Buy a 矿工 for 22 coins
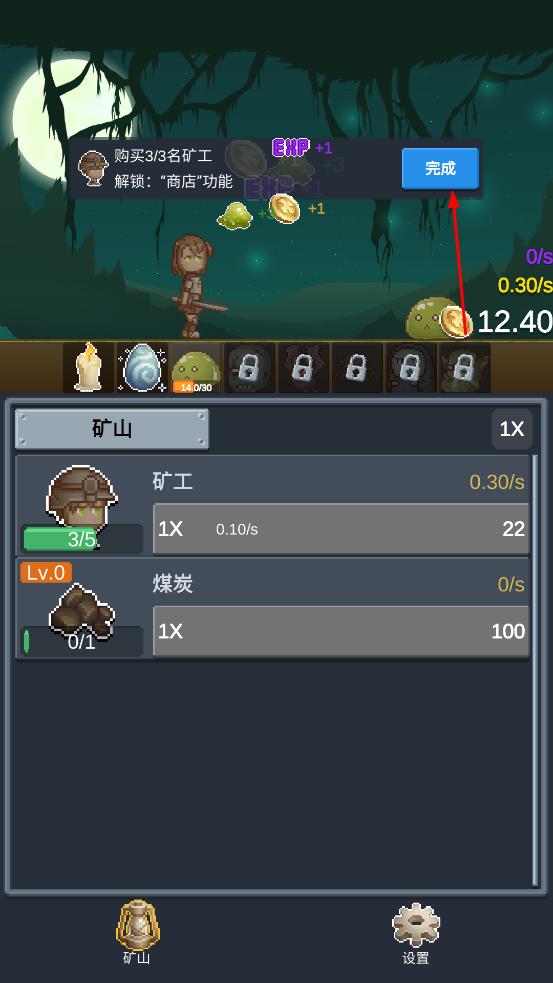Screen dimensions: 553x983 tap(341, 529)
